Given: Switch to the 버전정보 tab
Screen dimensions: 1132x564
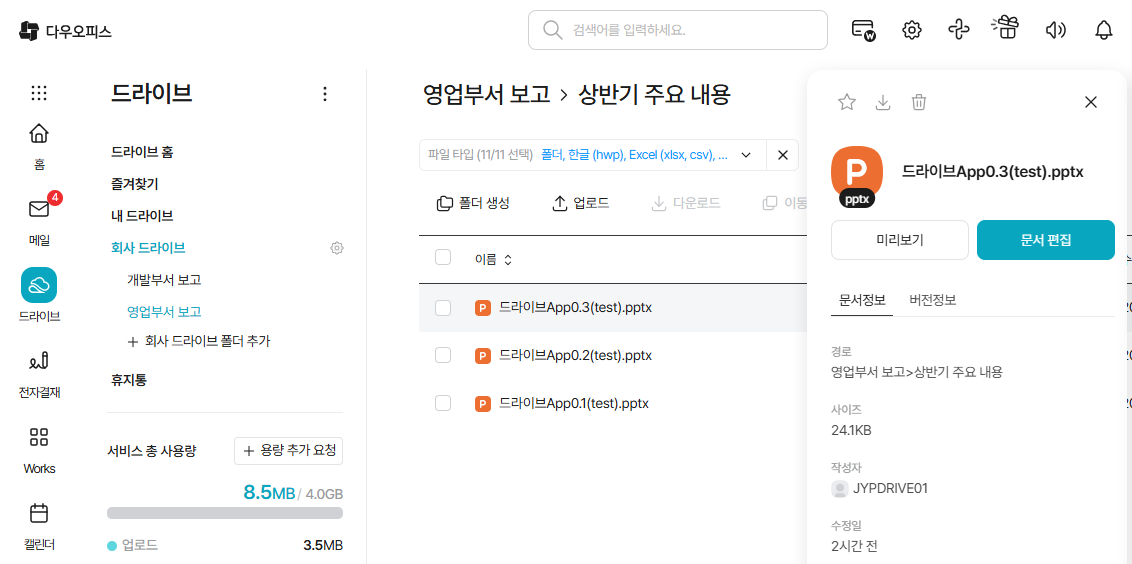Looking at the screenshot, I should click(932, 300).
